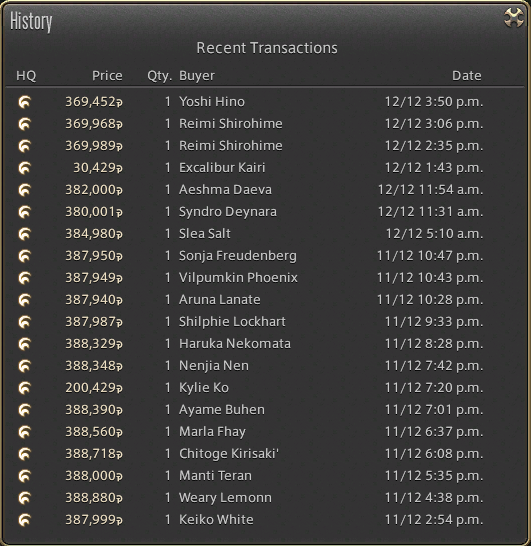Screen dimensions: 531x546
Task: Select Haruka Nekomata's transaction
Action: click(265, 344)
